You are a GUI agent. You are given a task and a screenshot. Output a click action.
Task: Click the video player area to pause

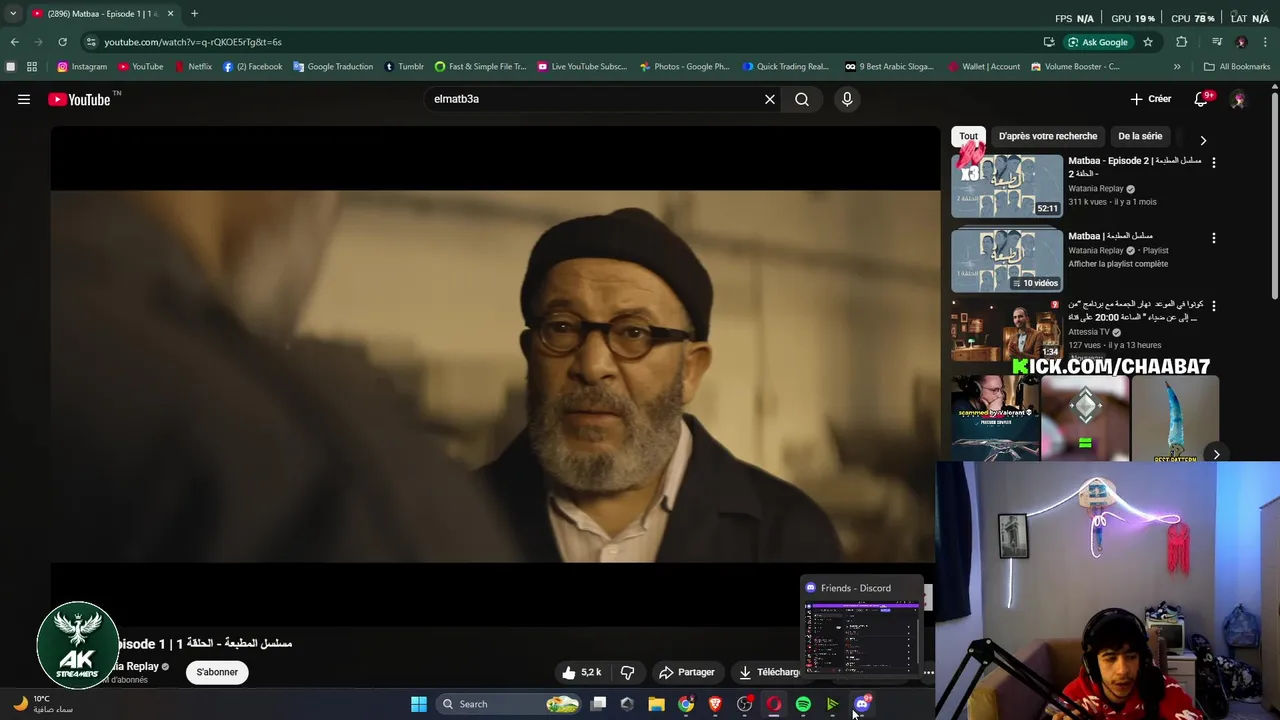495,375
